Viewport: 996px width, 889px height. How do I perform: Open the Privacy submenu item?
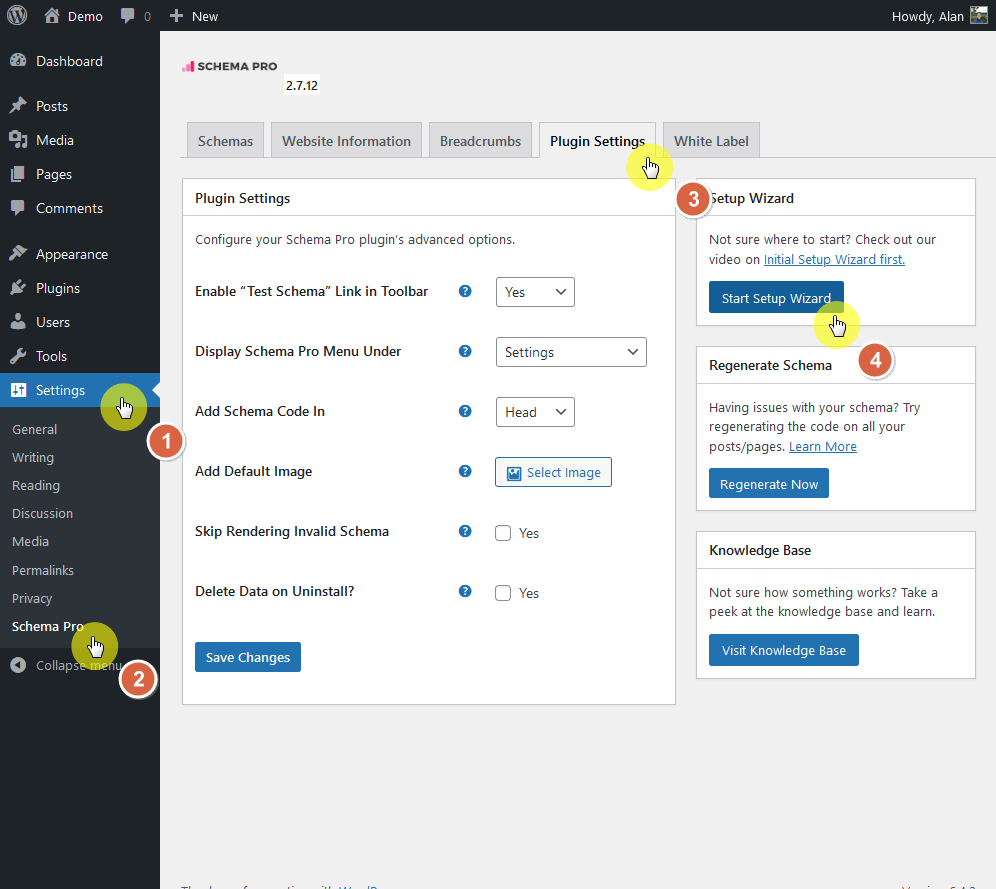(32, 598)
